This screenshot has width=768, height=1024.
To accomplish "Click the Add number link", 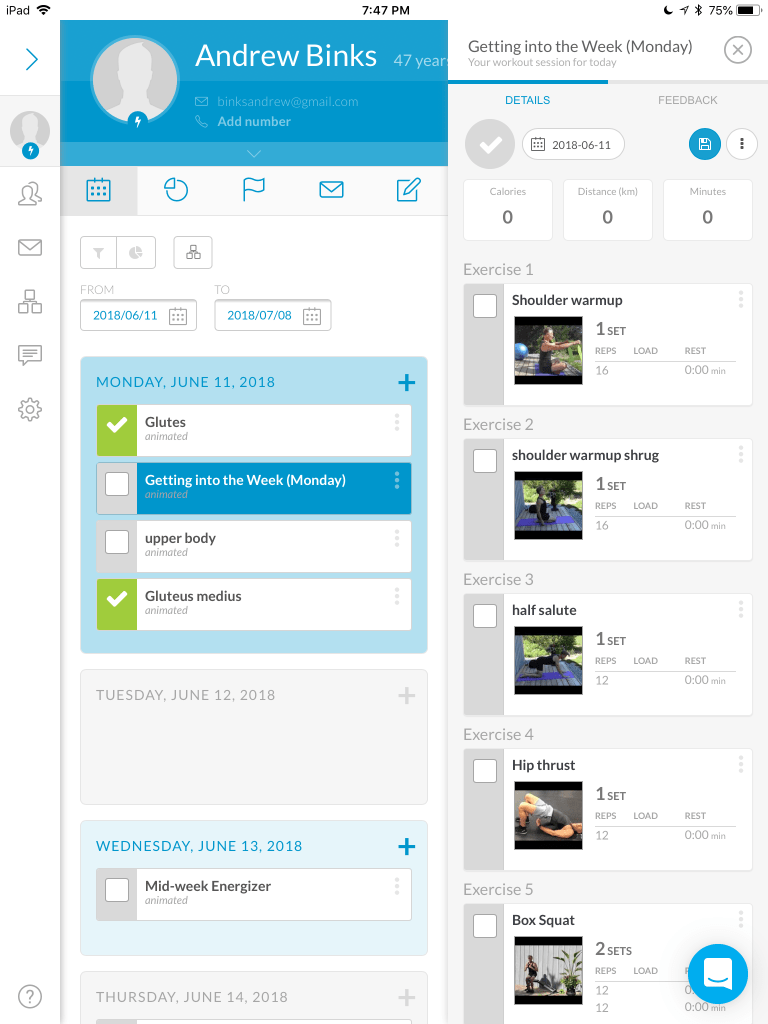I will click(x=254, y=121).
